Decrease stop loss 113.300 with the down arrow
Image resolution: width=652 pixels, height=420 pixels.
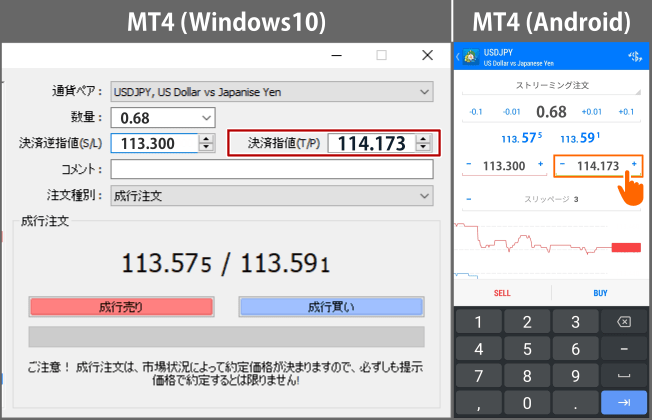coord(206,147)
